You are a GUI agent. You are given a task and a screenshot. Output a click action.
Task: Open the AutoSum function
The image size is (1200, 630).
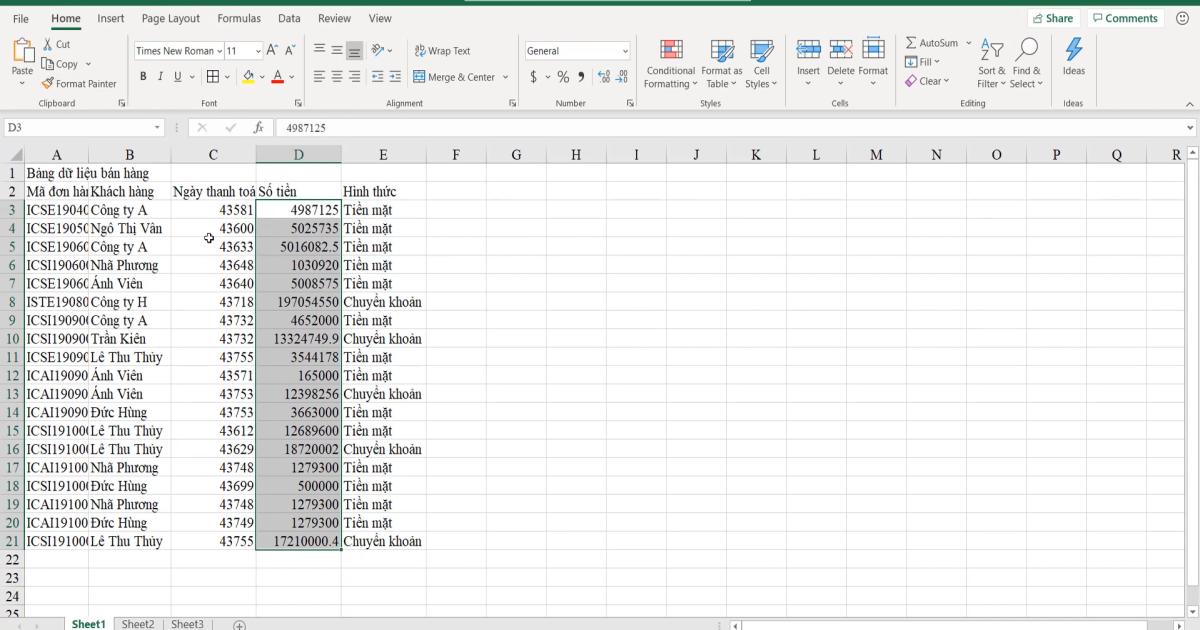(x=930, y=43)
